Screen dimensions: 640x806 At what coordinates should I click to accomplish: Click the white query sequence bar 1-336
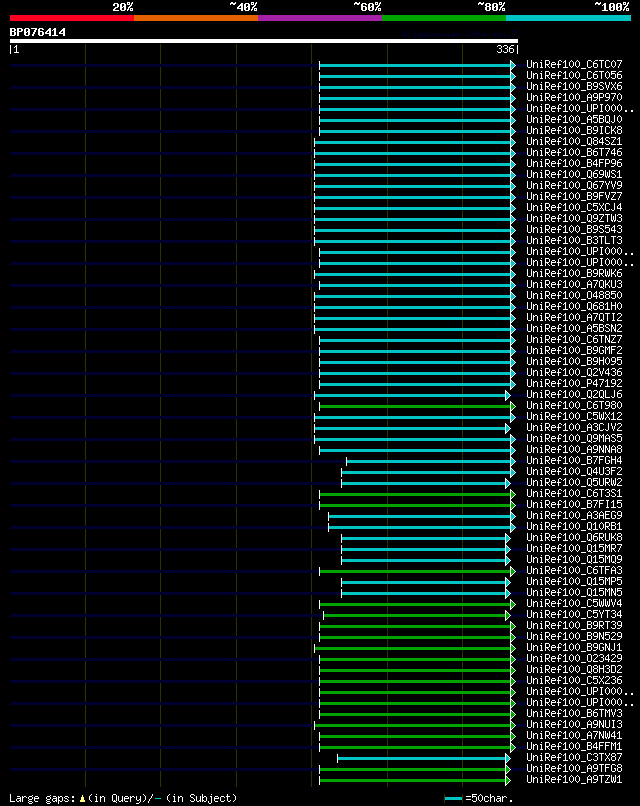tap(264, 41)
